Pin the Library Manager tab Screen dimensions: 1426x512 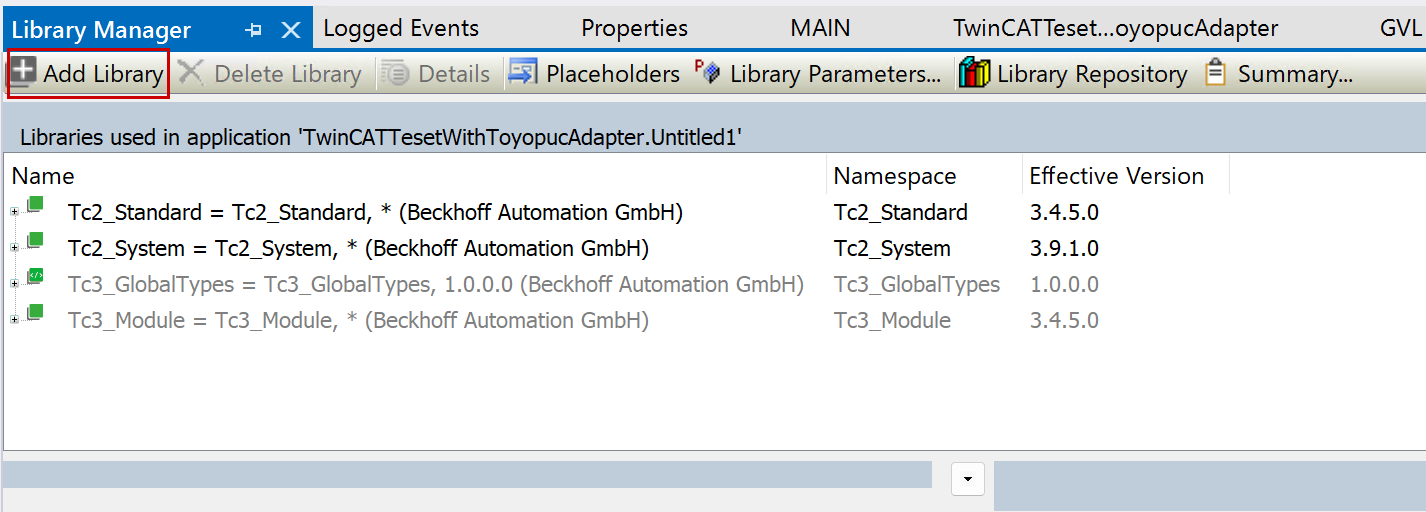pos(254,30)
